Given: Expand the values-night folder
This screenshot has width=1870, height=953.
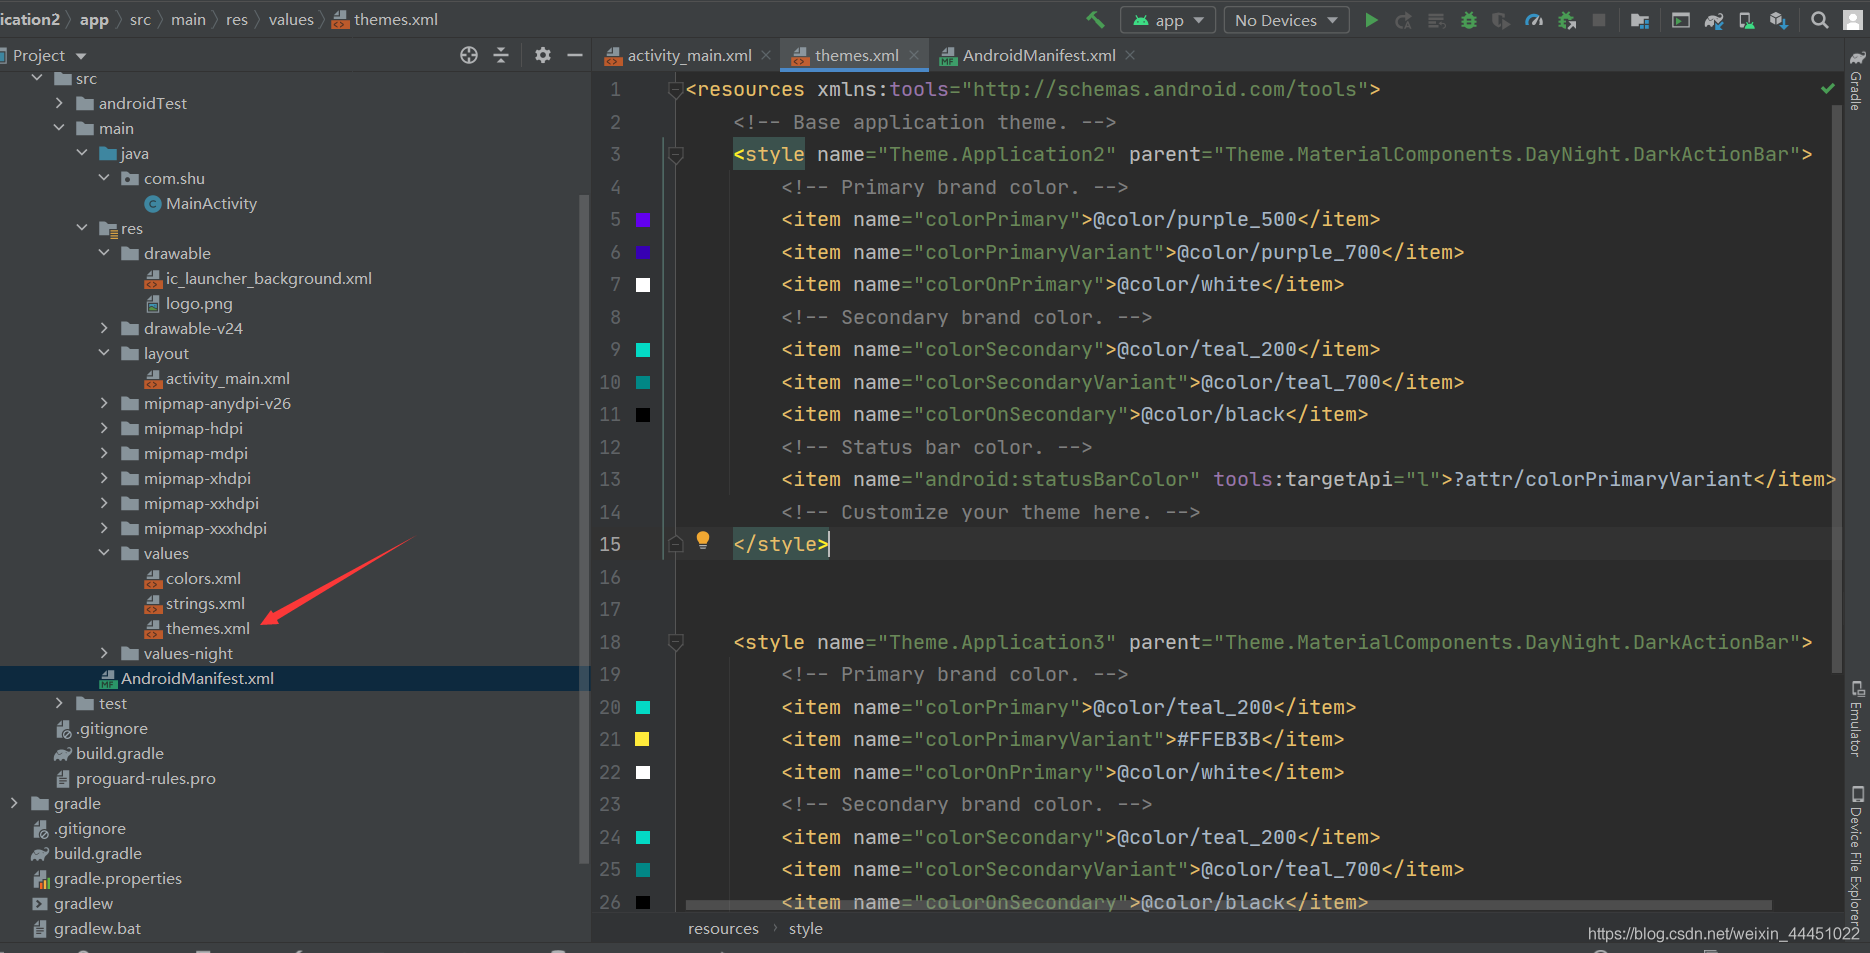Looking at the screenshot, I should [104, 653].
